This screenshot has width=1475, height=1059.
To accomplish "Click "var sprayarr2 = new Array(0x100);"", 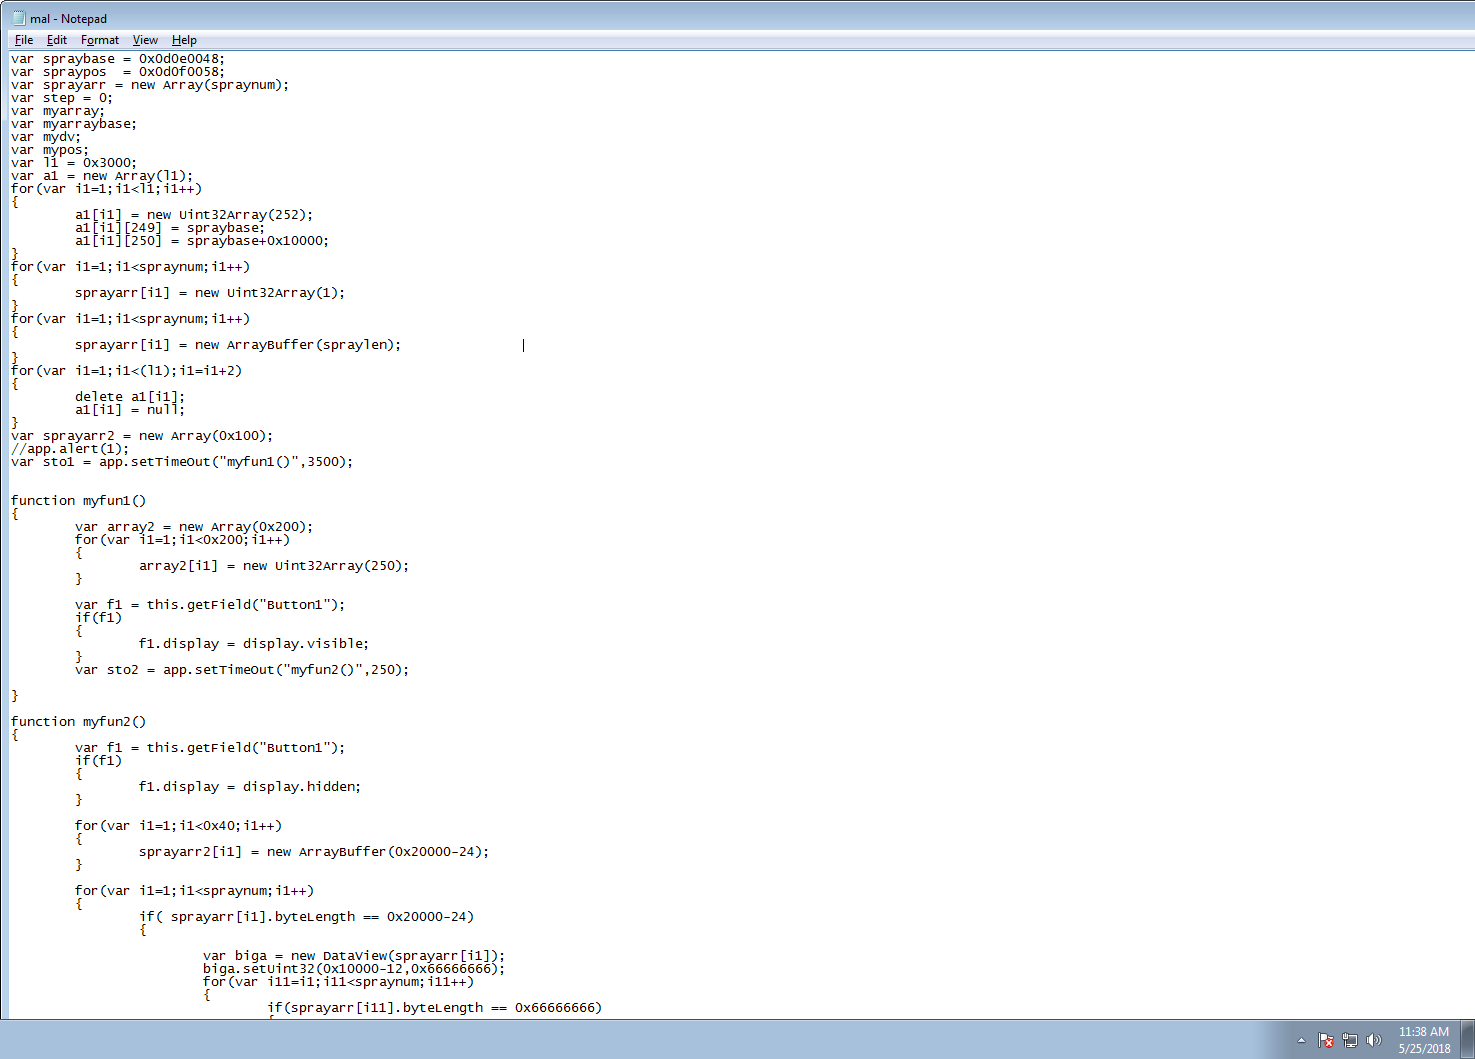I will point(142,436).
